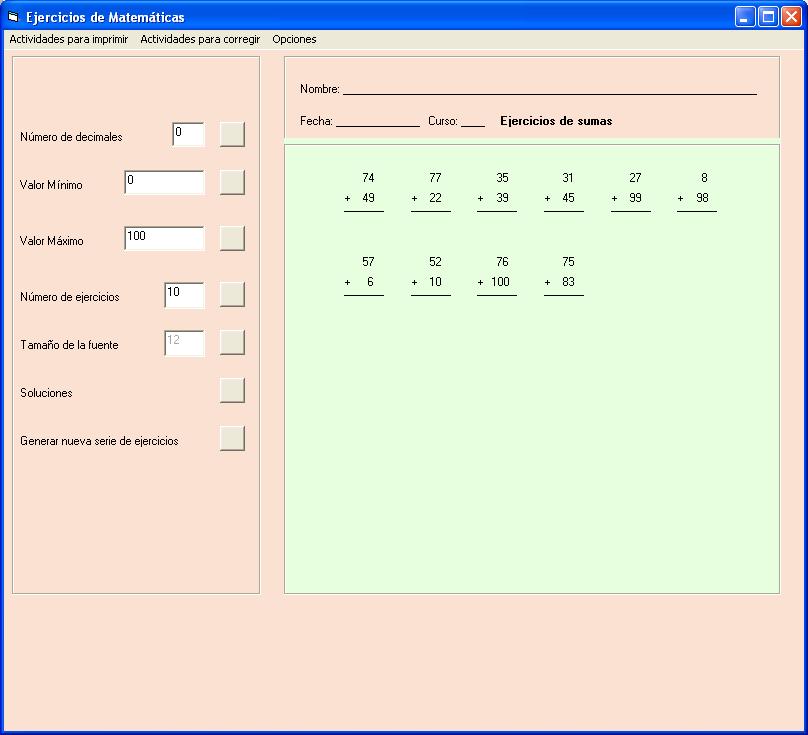Maximize the Ejercicios de Matemáticas window
This screenshot has height=735, width=808.
coord(768,17)
